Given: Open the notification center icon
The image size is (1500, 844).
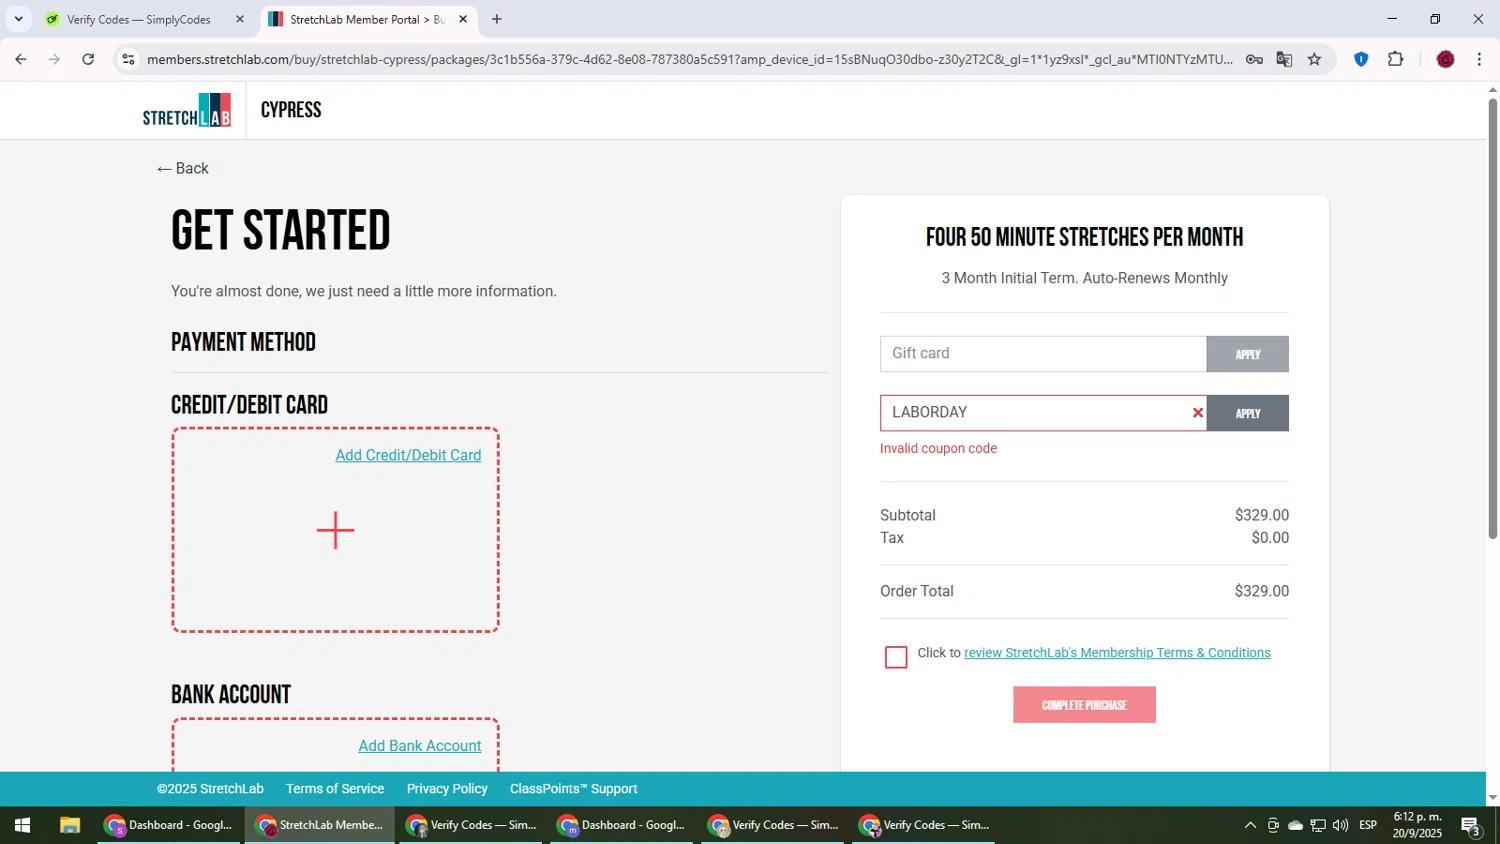Looking at the screenshot, I should [x=1471, y=826].
